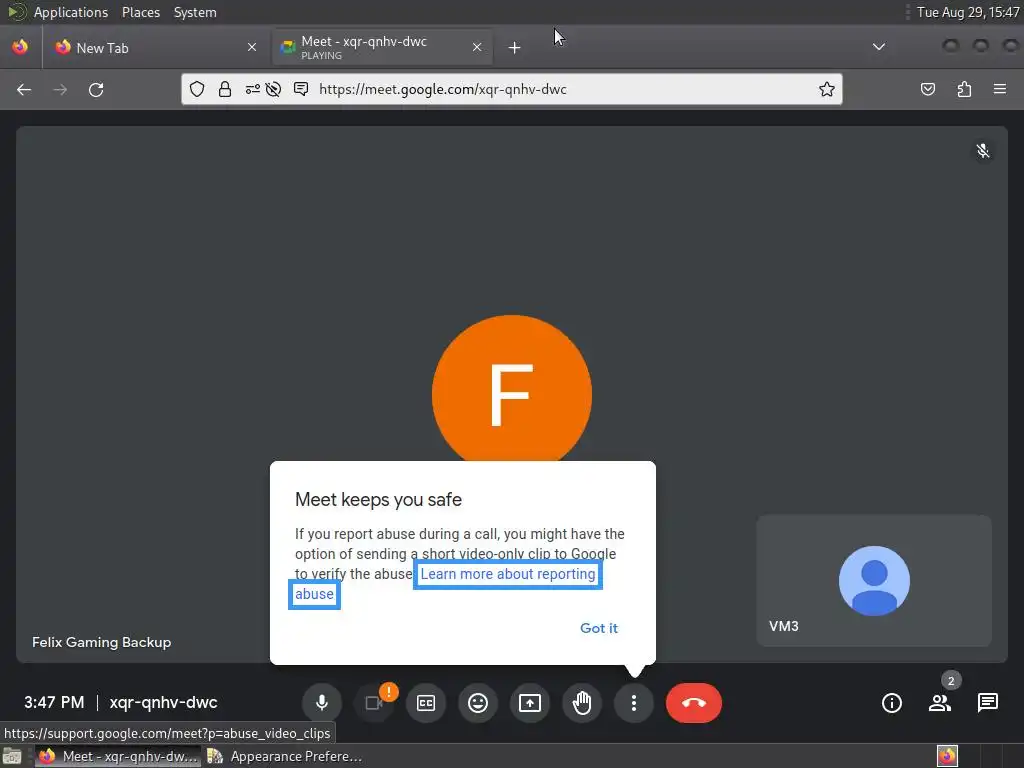
Task: Open the Places menu
Action: (141, 12)
